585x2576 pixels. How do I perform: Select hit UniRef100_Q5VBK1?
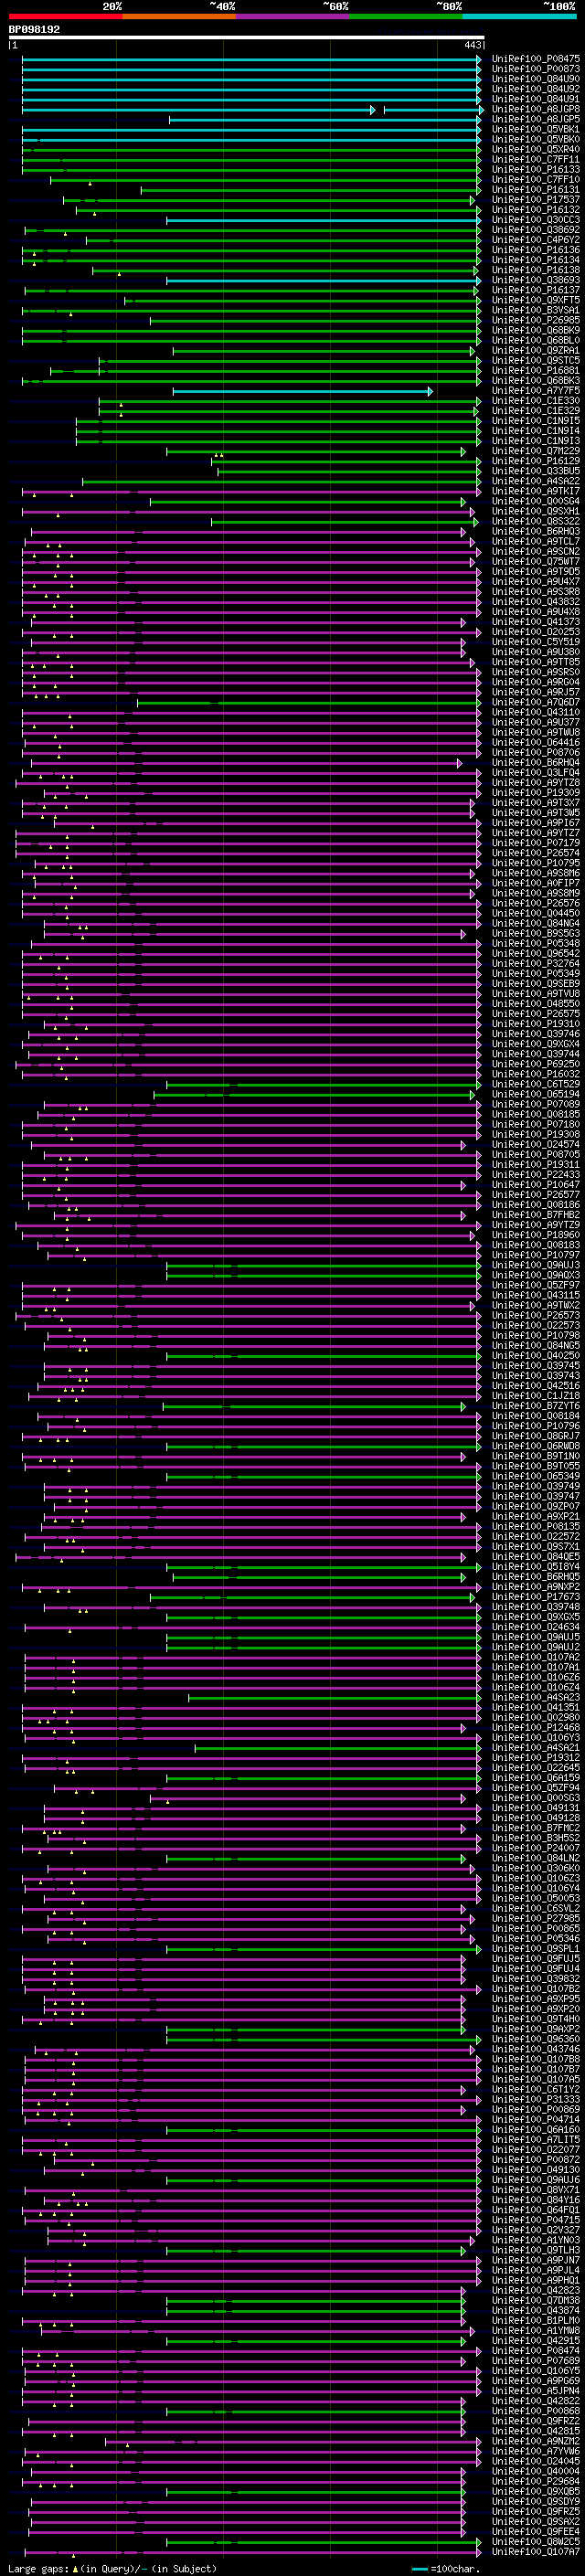tap(535, 129)
